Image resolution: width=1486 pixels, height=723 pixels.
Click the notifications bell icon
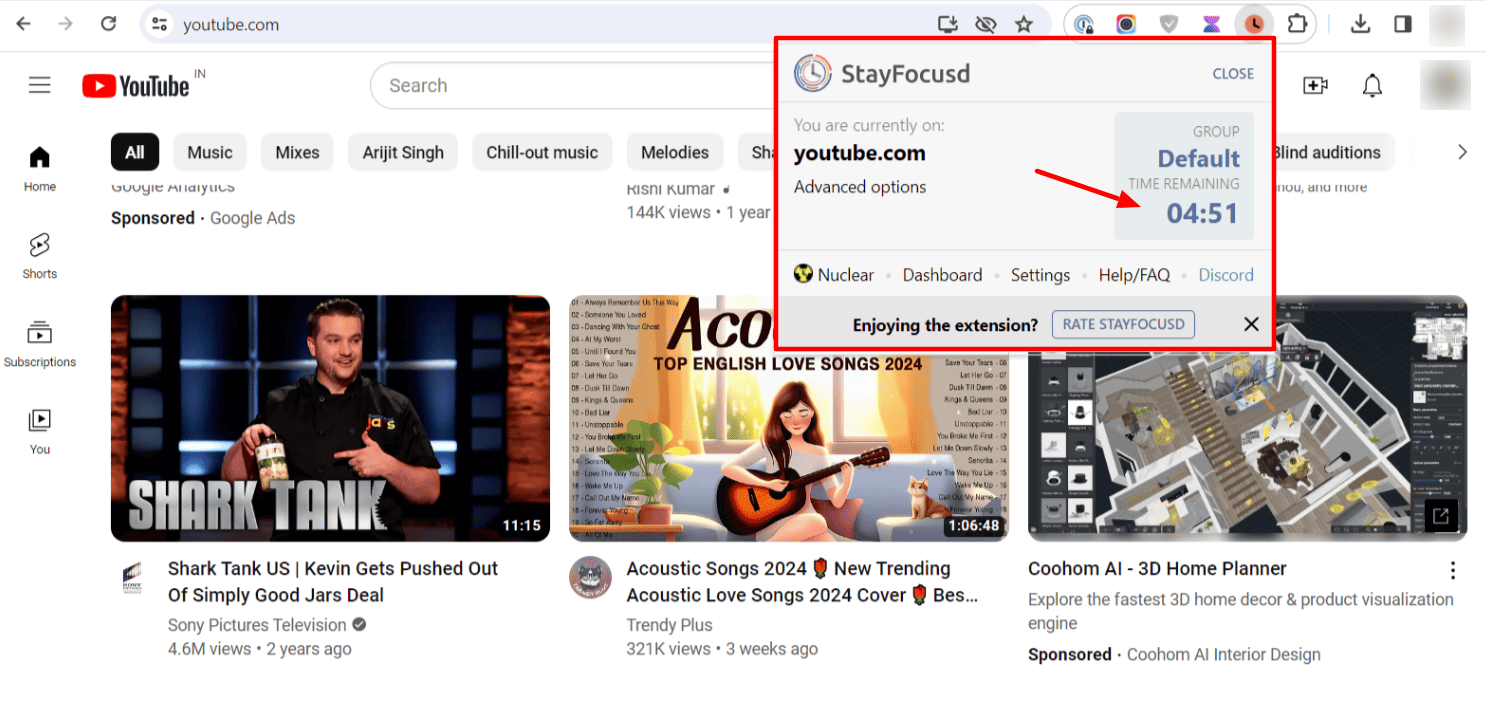[1372, 86]
